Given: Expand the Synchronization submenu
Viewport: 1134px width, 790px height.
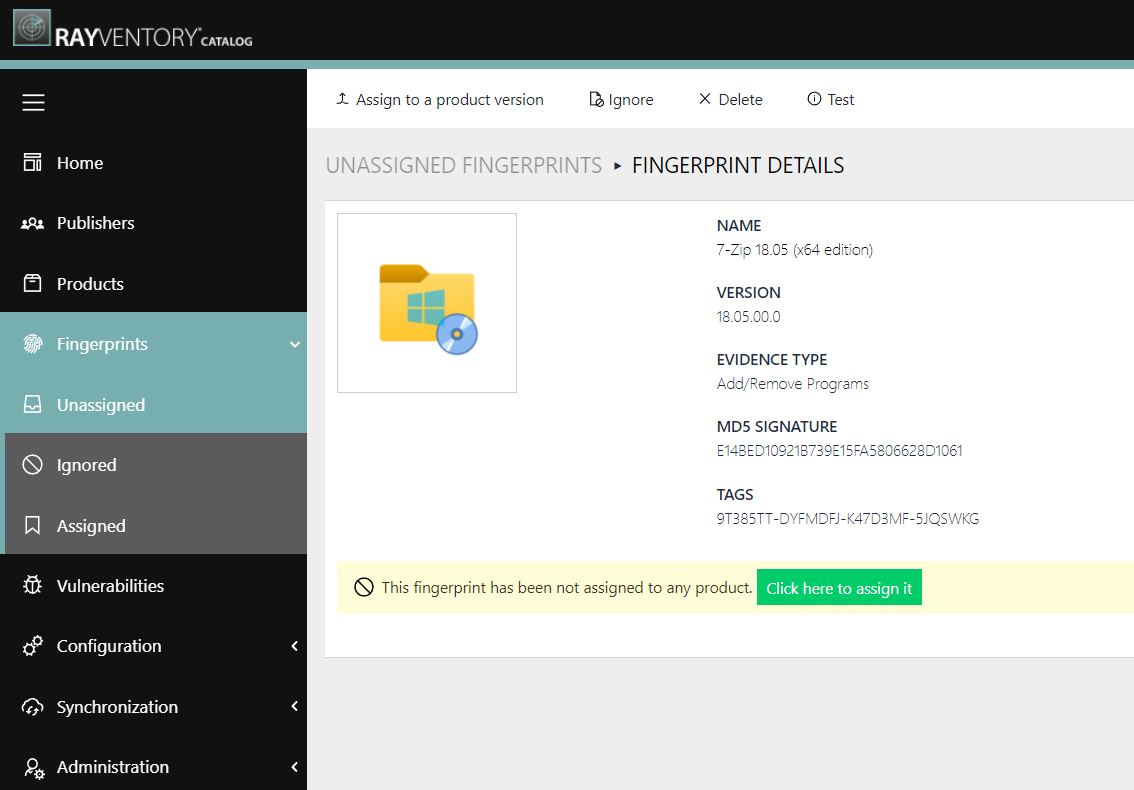Looking at the screenshot, I should pos(293,706).
